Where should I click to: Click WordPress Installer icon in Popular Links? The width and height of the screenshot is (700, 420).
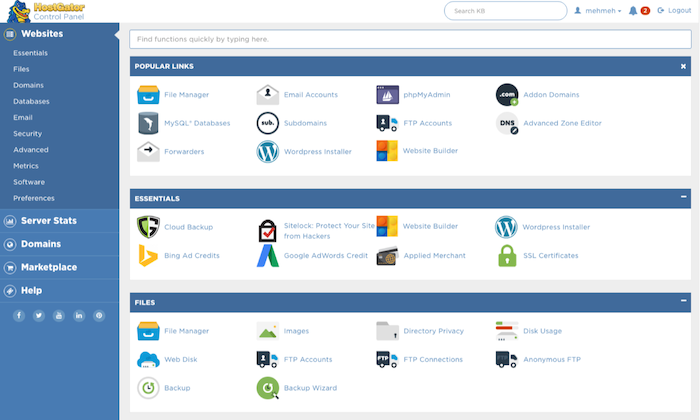(268, 152)
